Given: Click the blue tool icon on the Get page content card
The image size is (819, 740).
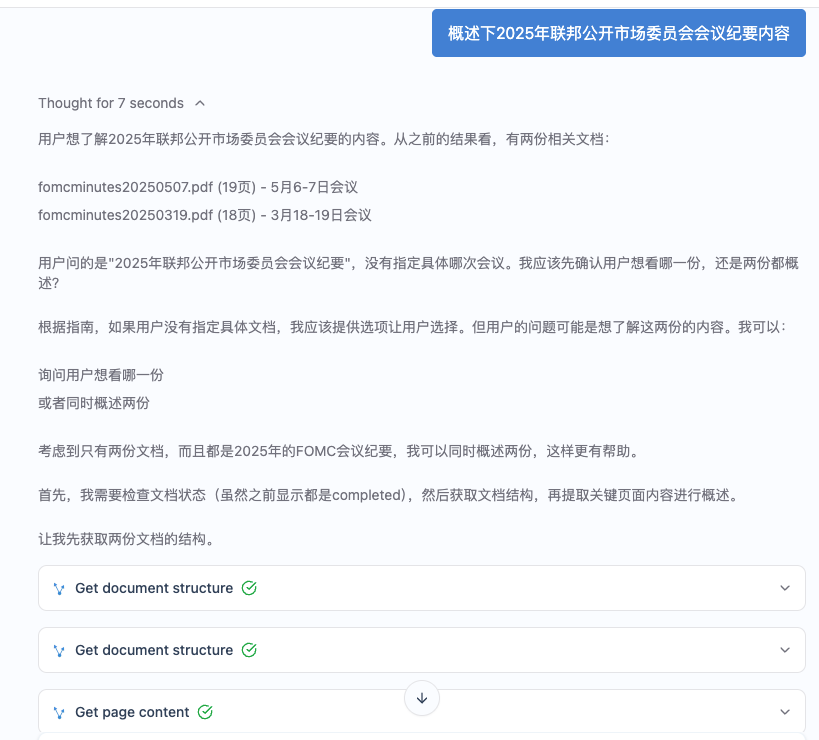Looking at the screenshot, I should 59,712.
